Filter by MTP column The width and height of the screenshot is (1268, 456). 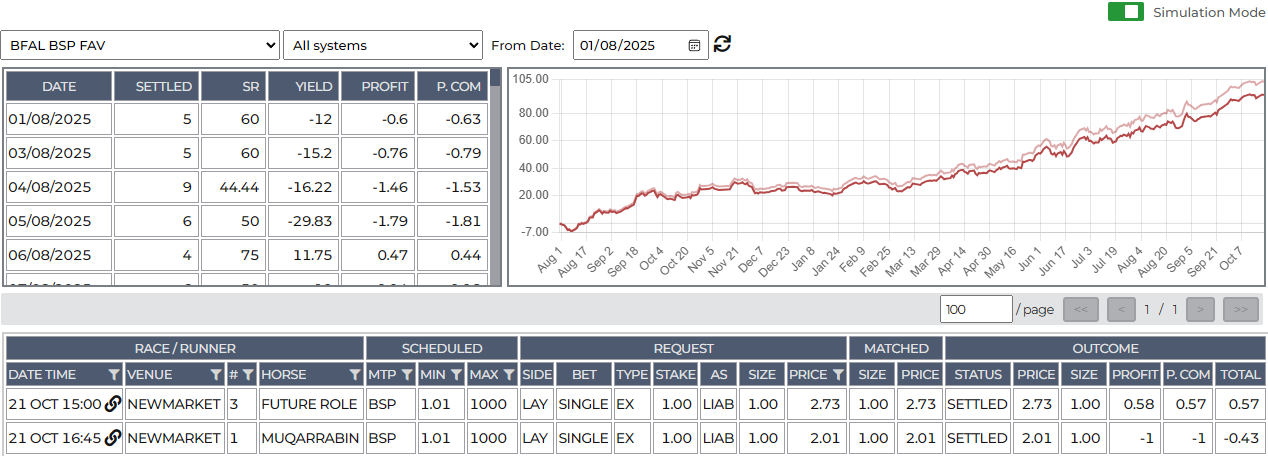tap(409, 374)
